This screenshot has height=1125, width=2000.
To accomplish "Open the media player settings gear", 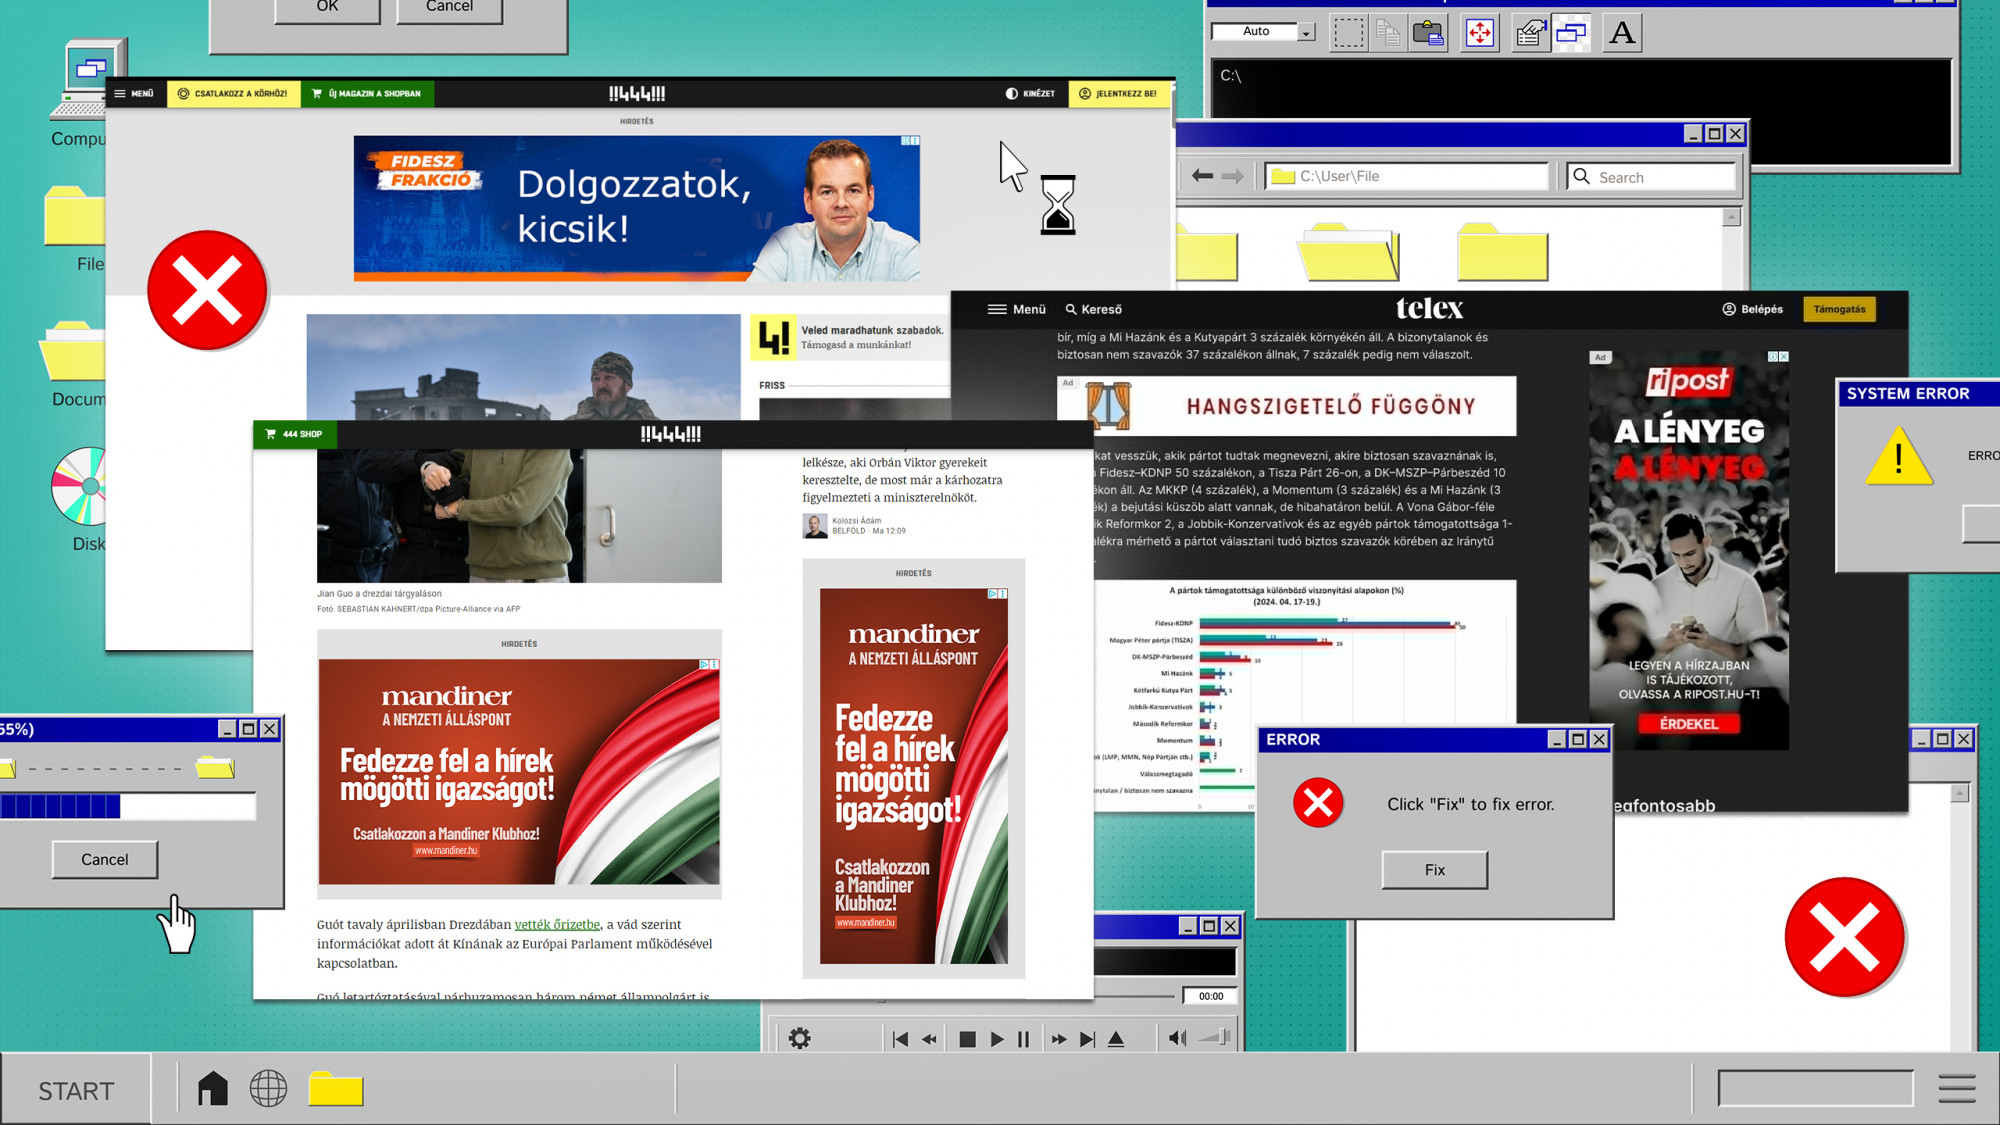I will [x=799, y=1039].
